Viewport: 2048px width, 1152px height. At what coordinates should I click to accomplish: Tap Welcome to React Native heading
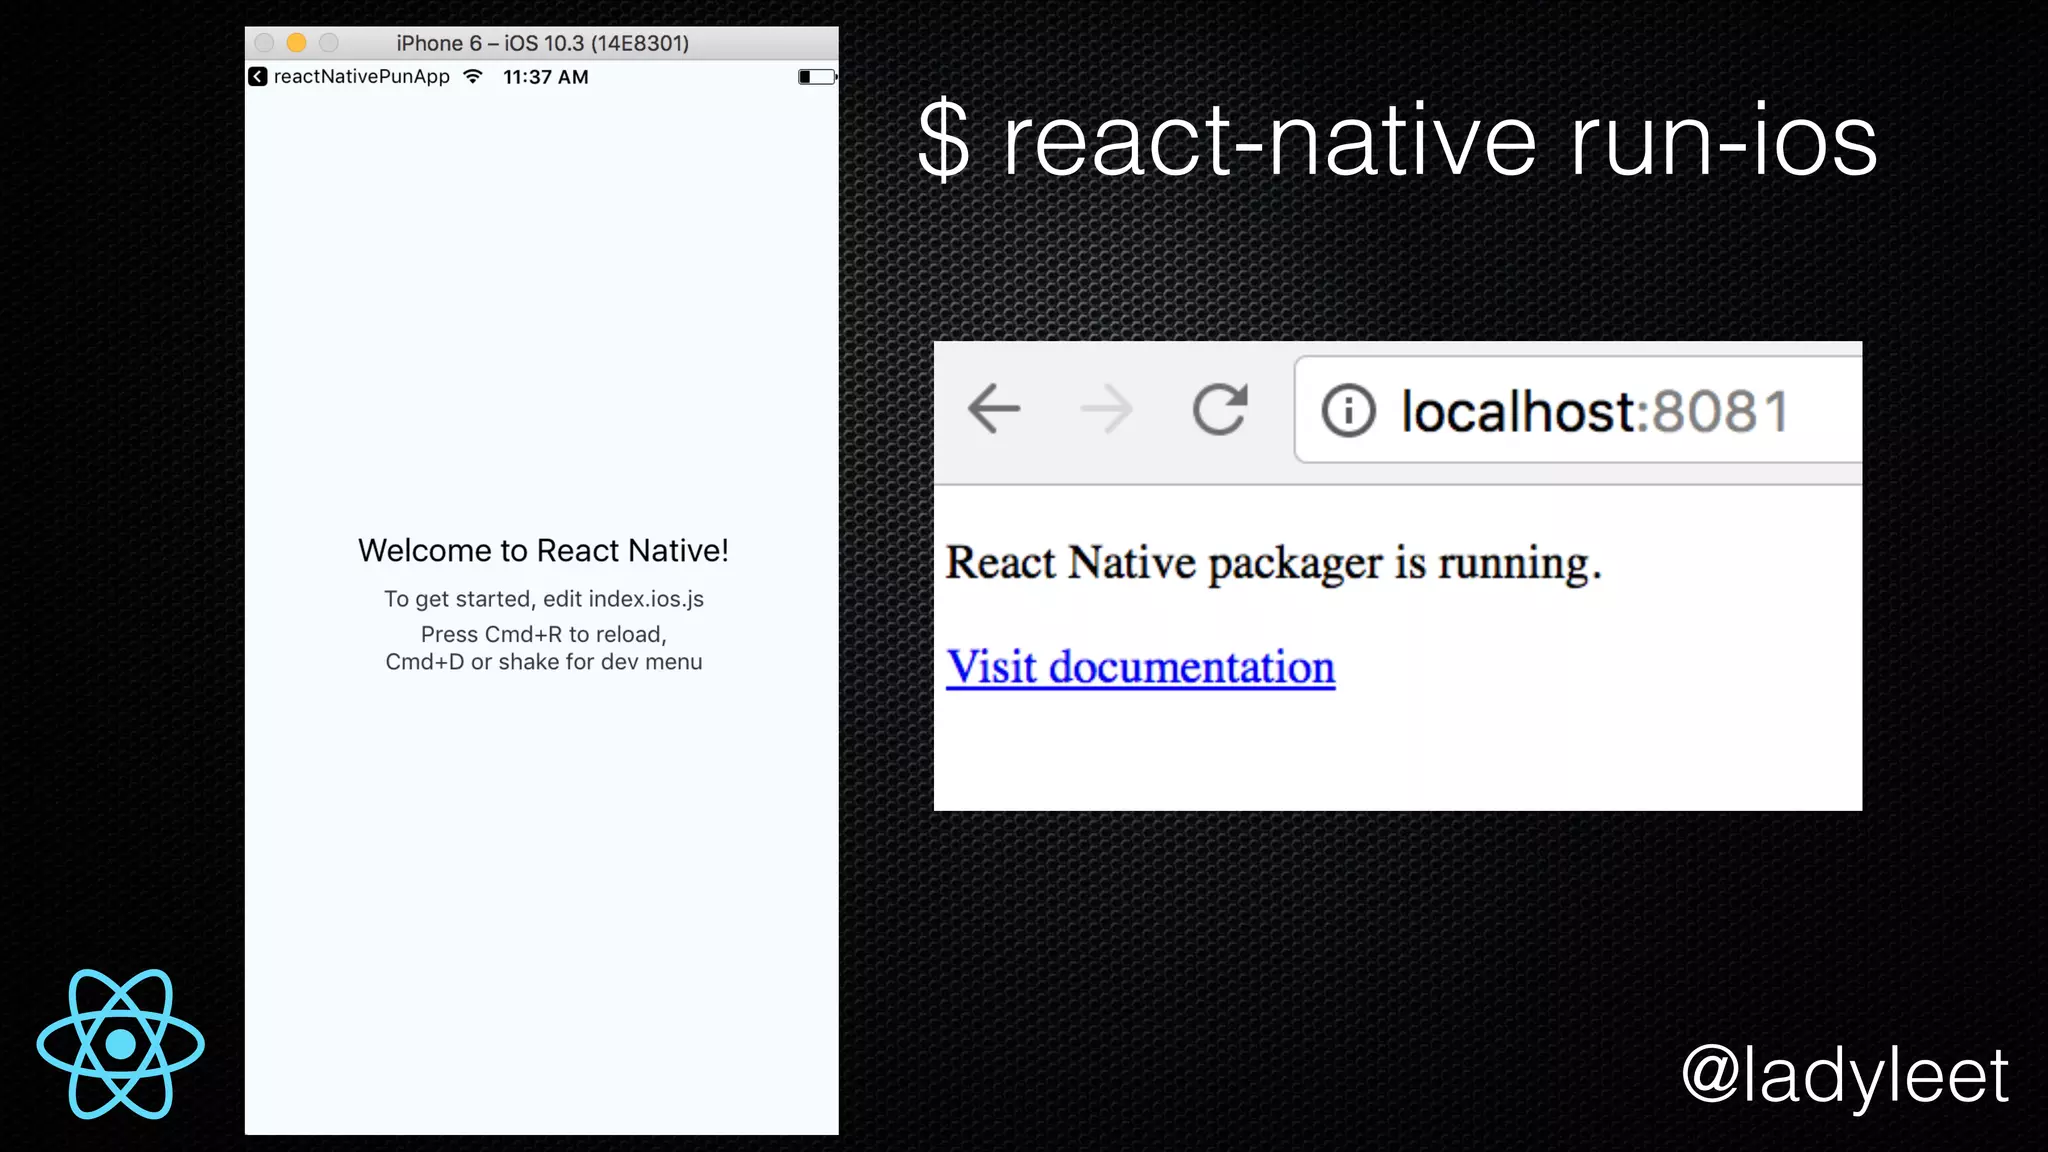click(x=543, y=551)
